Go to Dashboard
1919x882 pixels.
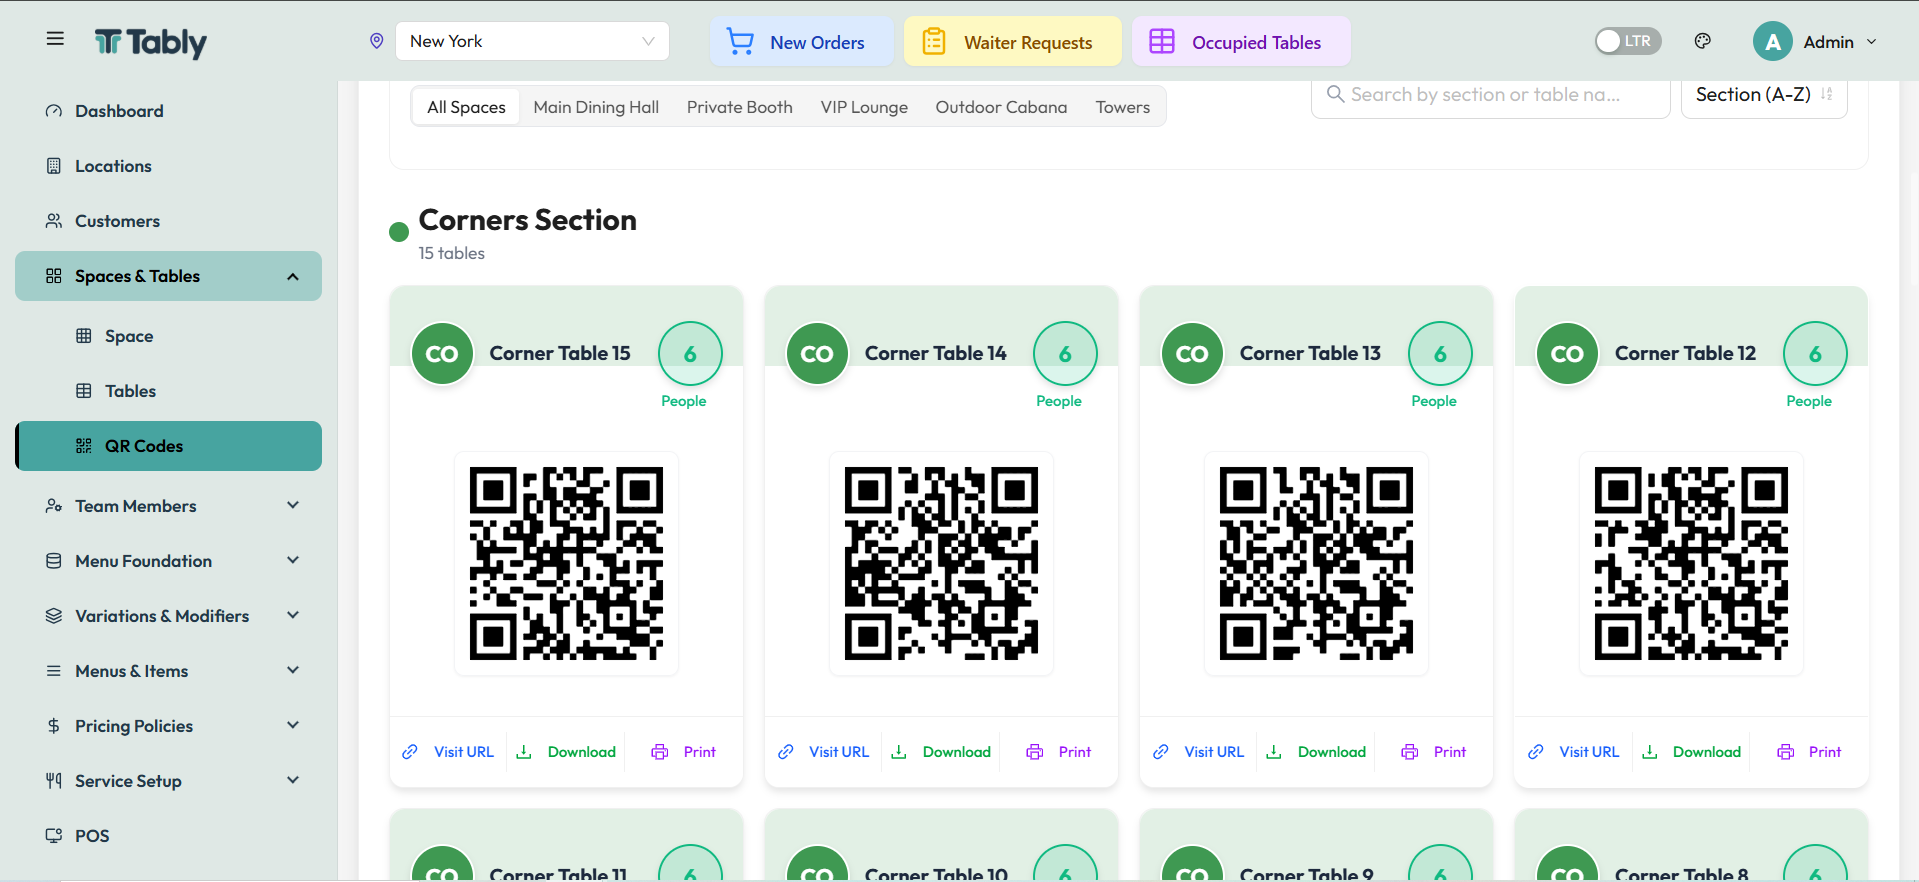point(168,111)
